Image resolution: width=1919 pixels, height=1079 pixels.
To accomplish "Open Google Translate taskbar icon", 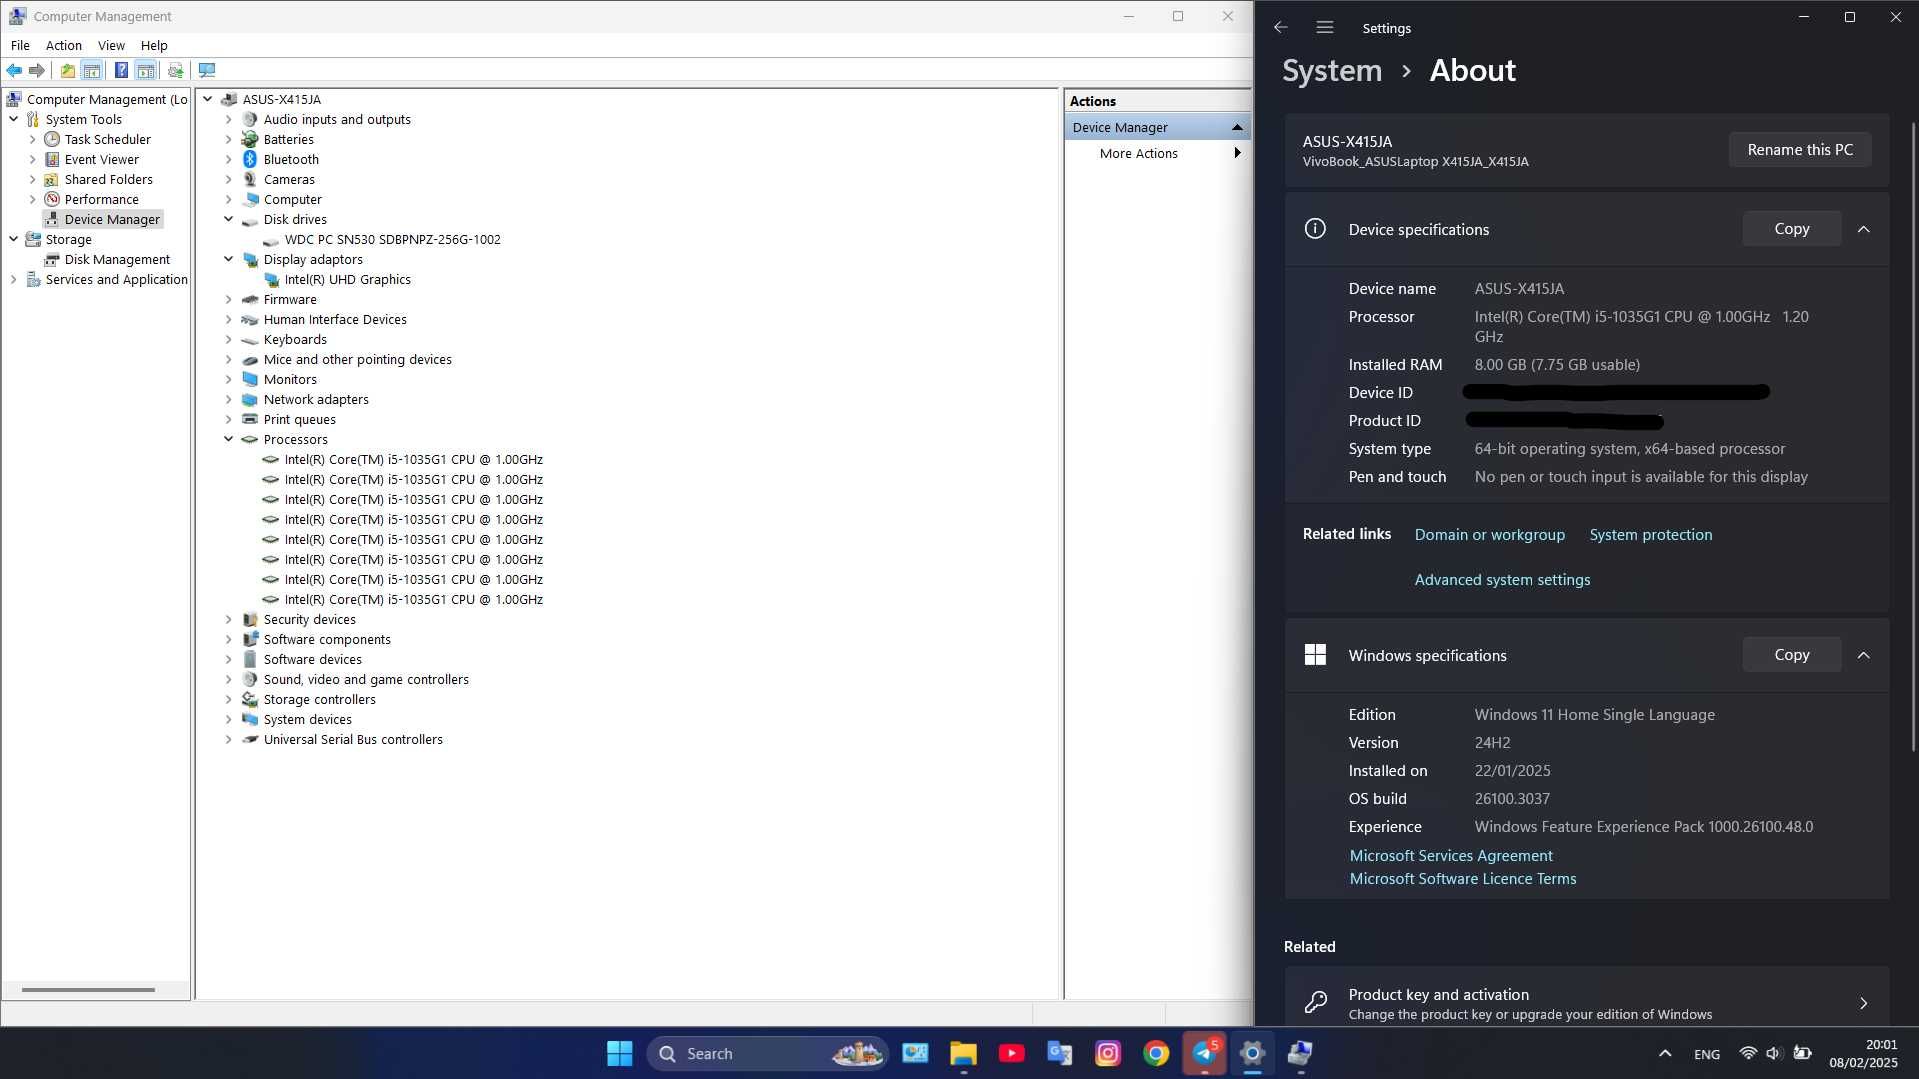I will pyautogui.click(x=1059, y=1053).
